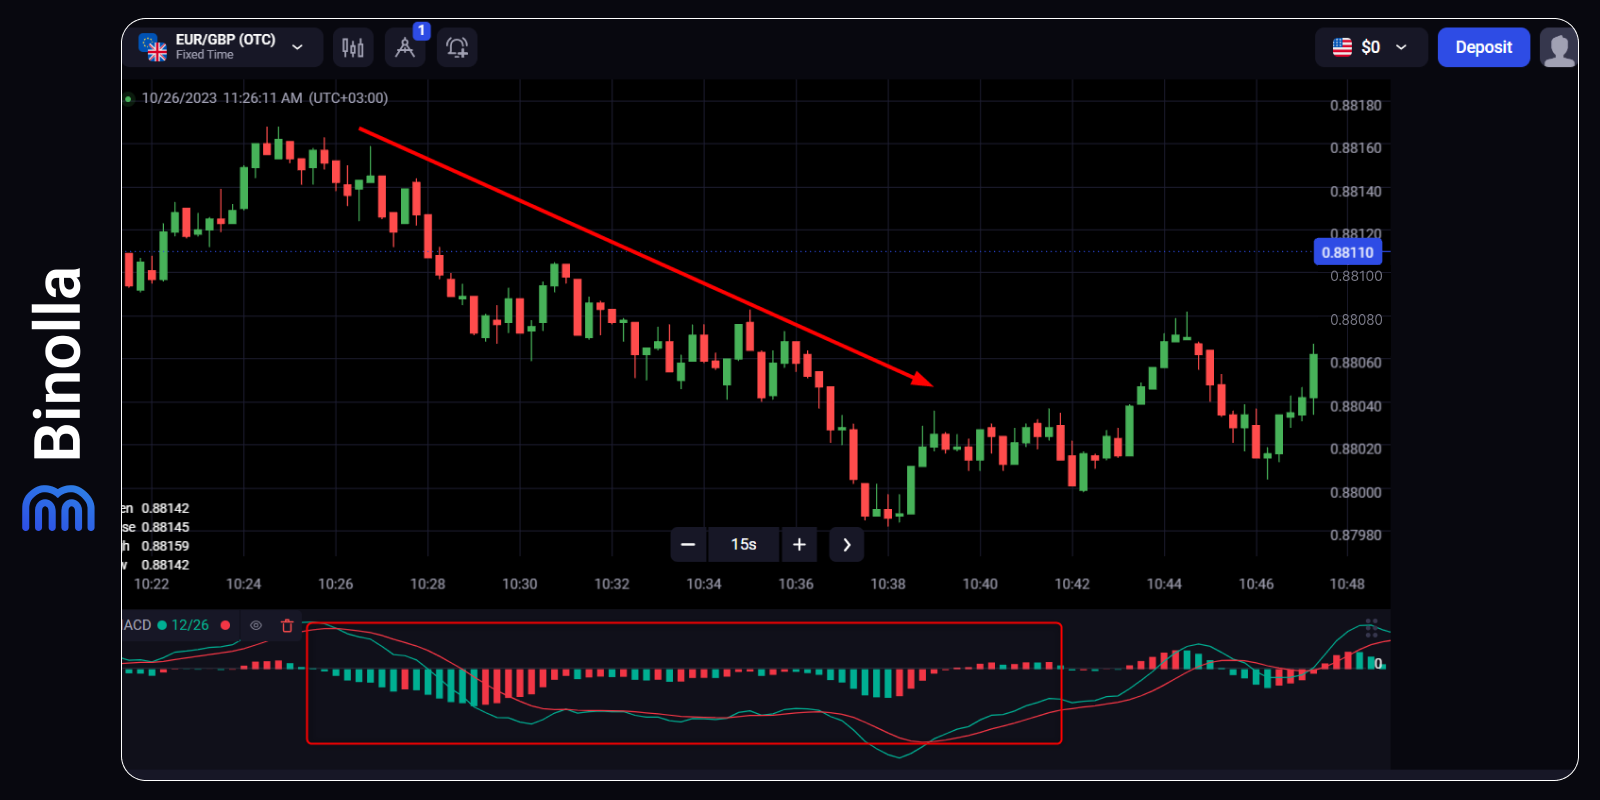Grab the MACD panel drag handle dots
The width and height of the screenshot is (1600, 800).
(x=1371, y=627)
